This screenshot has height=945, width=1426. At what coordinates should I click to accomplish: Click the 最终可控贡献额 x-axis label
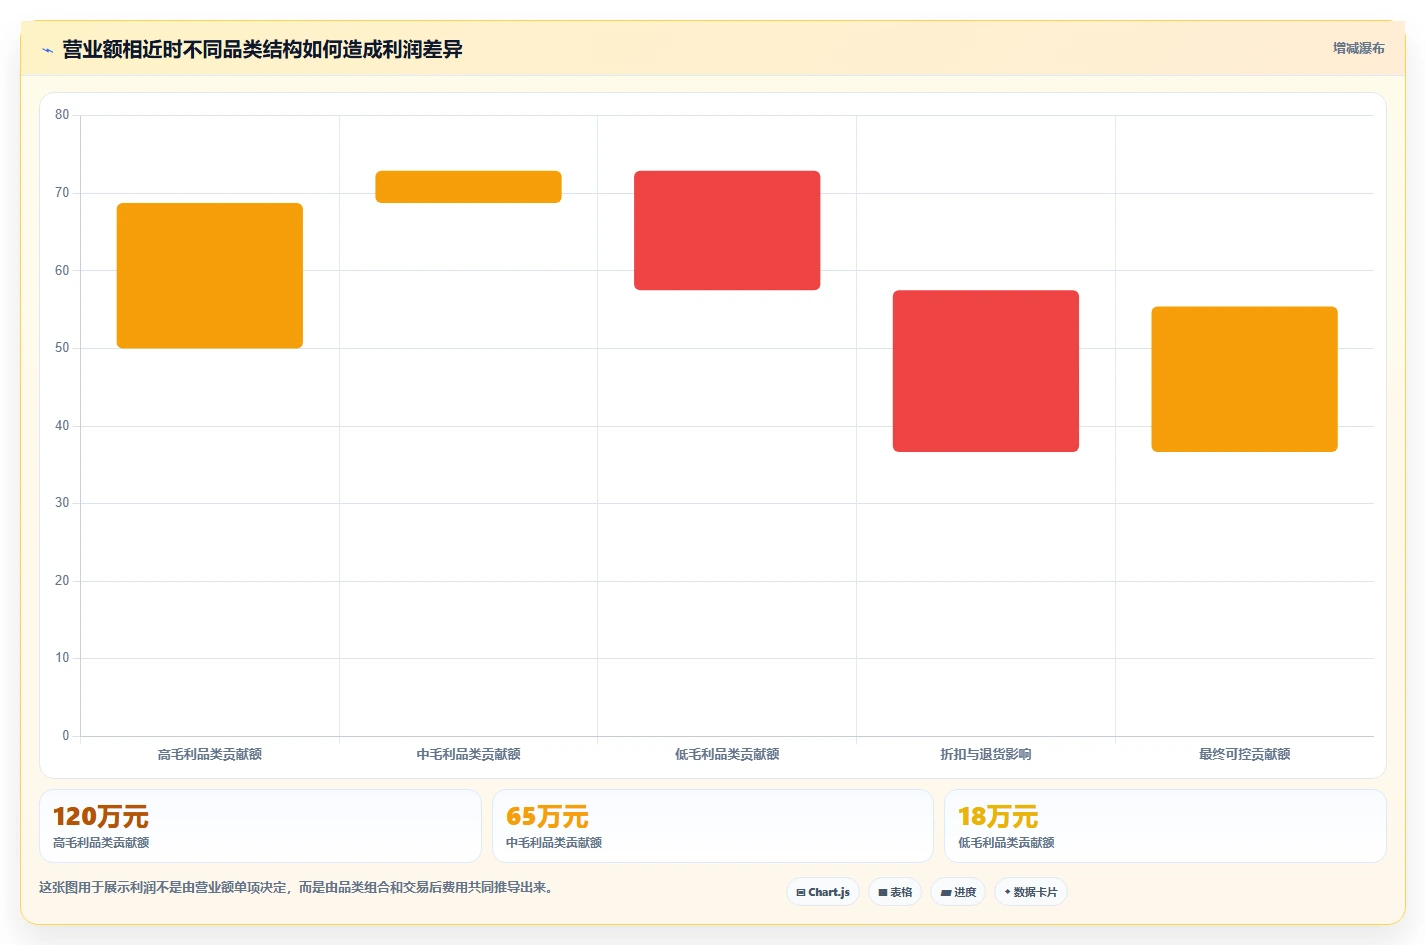tap(1244, 754)
